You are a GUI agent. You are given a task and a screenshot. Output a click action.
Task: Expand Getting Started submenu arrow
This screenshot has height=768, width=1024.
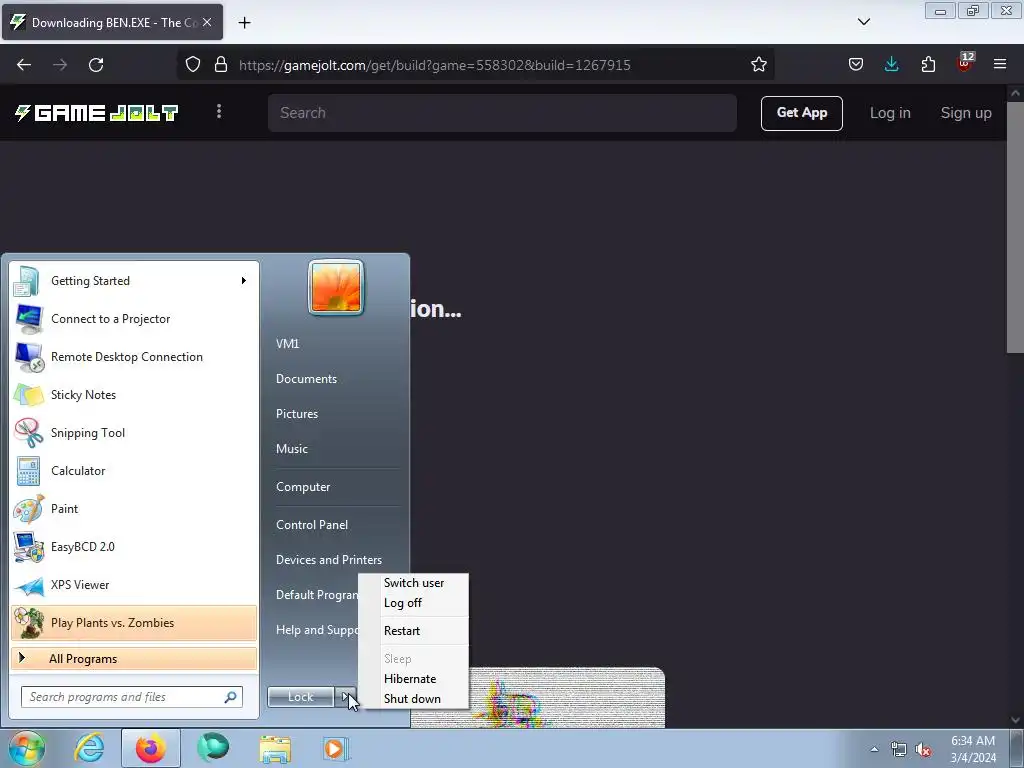click(x=244, y=281)
